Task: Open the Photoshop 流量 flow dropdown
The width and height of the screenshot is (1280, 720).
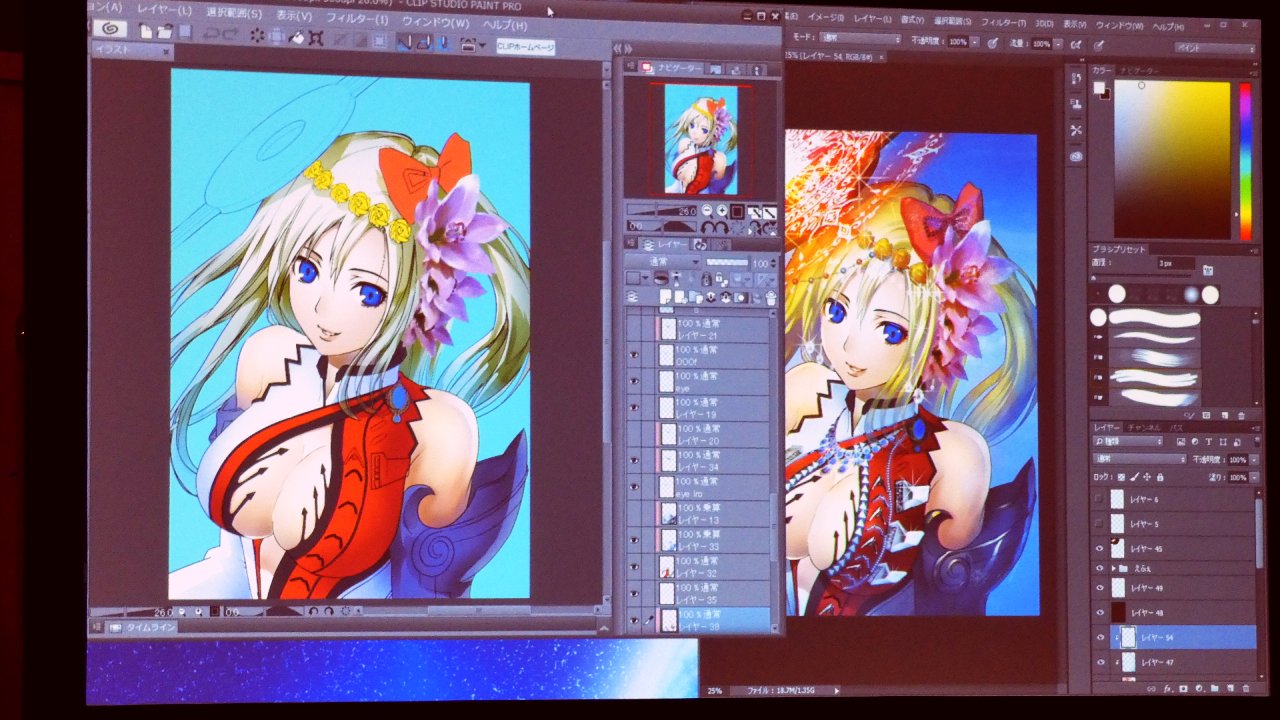Action: click(x=1058, y=44)
